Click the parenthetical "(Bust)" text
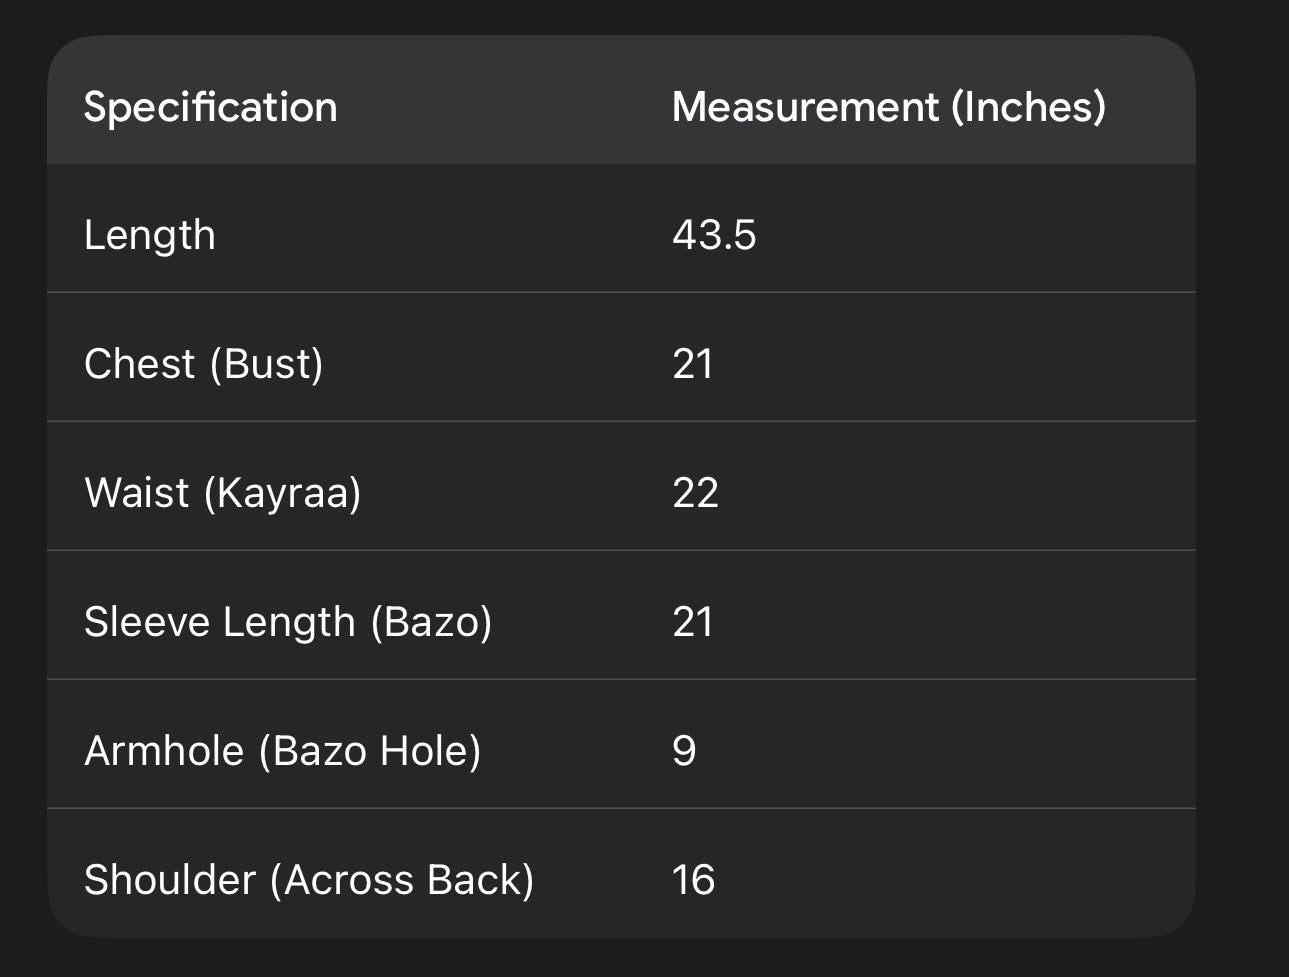Screen dimensions: 1289x977 [266, 364]
